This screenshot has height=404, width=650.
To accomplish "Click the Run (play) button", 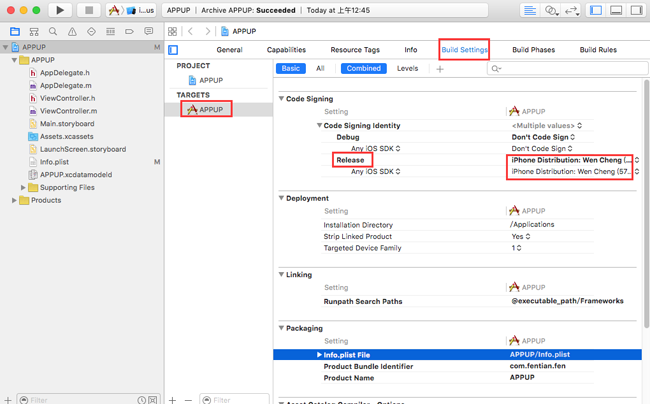I will 60,10.
